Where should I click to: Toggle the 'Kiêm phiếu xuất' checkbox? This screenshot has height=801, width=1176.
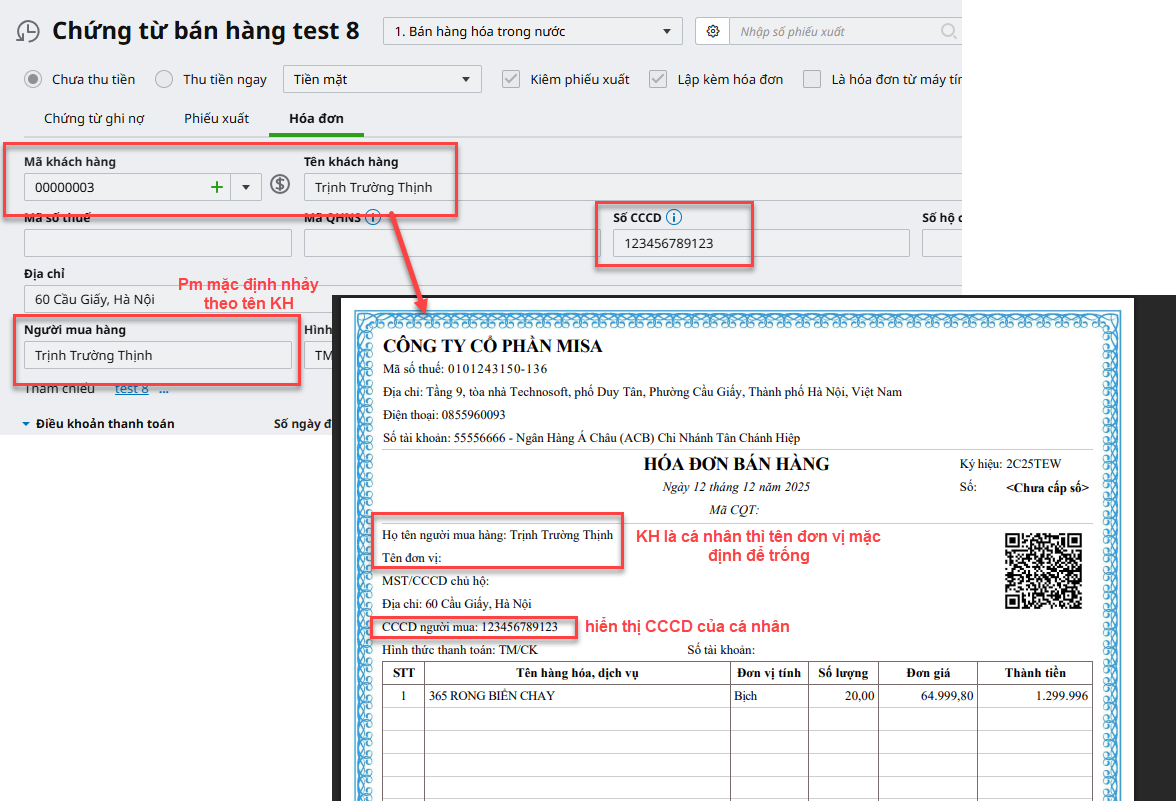coord(511,79)
